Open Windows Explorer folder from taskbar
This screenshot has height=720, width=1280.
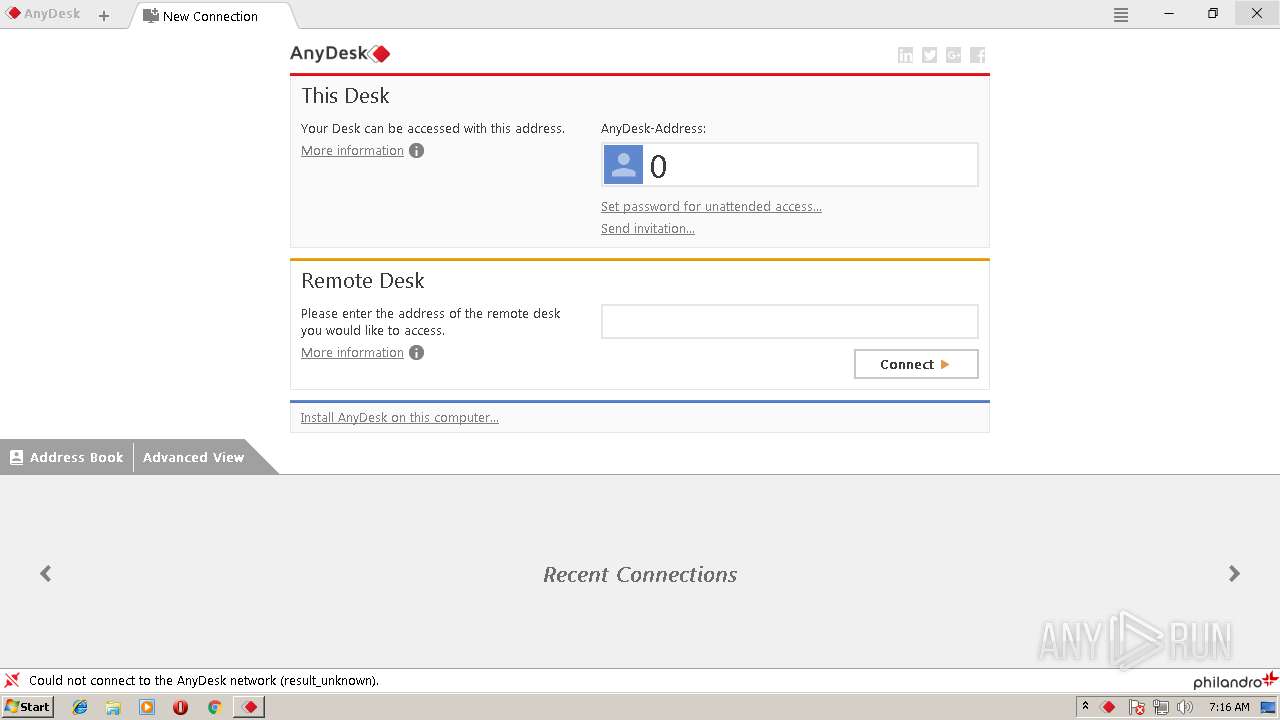[x=113, y=707]
